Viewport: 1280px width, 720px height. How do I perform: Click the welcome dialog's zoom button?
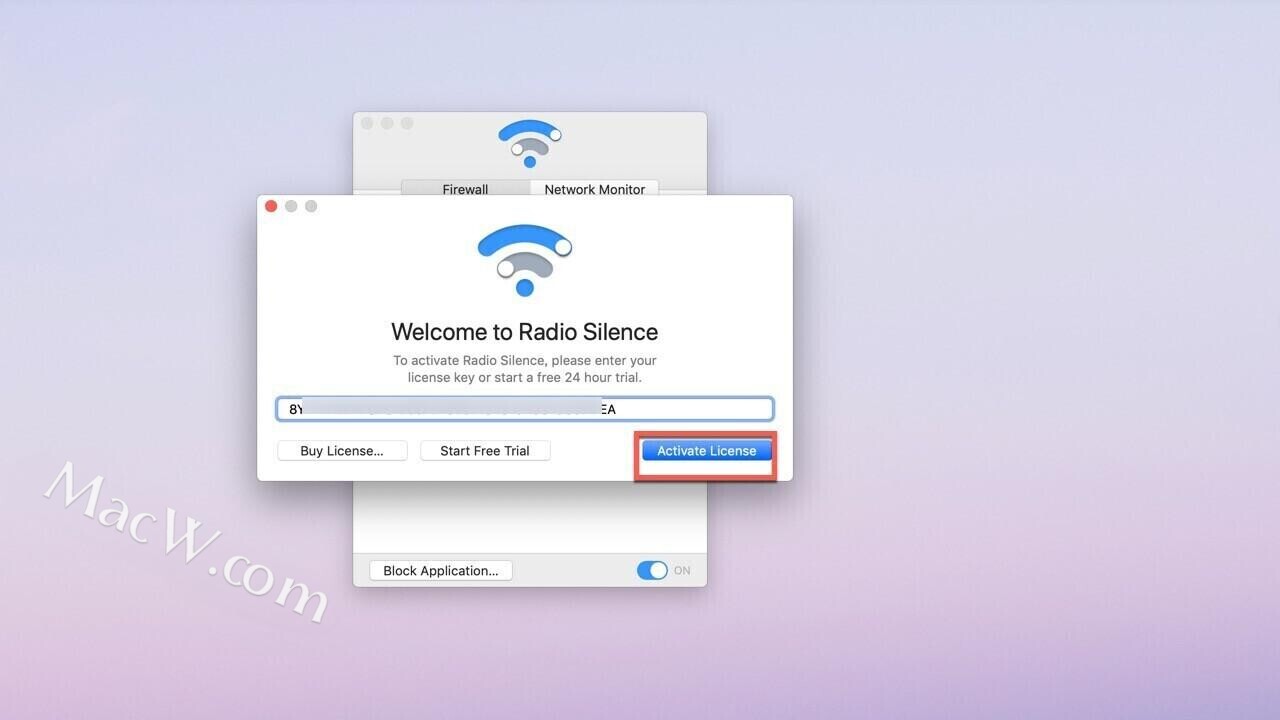pos(311,206)
